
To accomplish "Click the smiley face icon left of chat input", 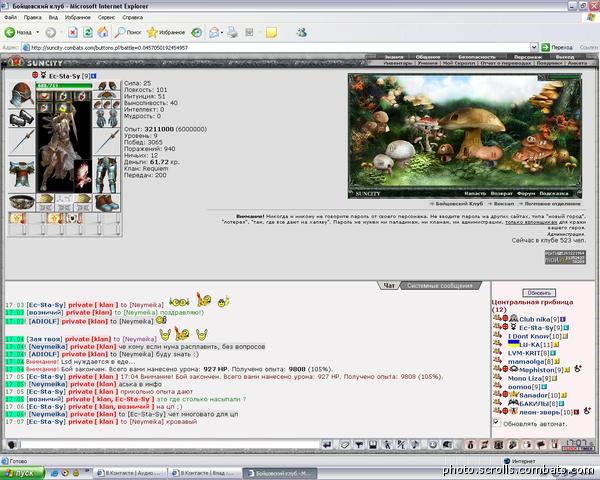I will 11,445.
